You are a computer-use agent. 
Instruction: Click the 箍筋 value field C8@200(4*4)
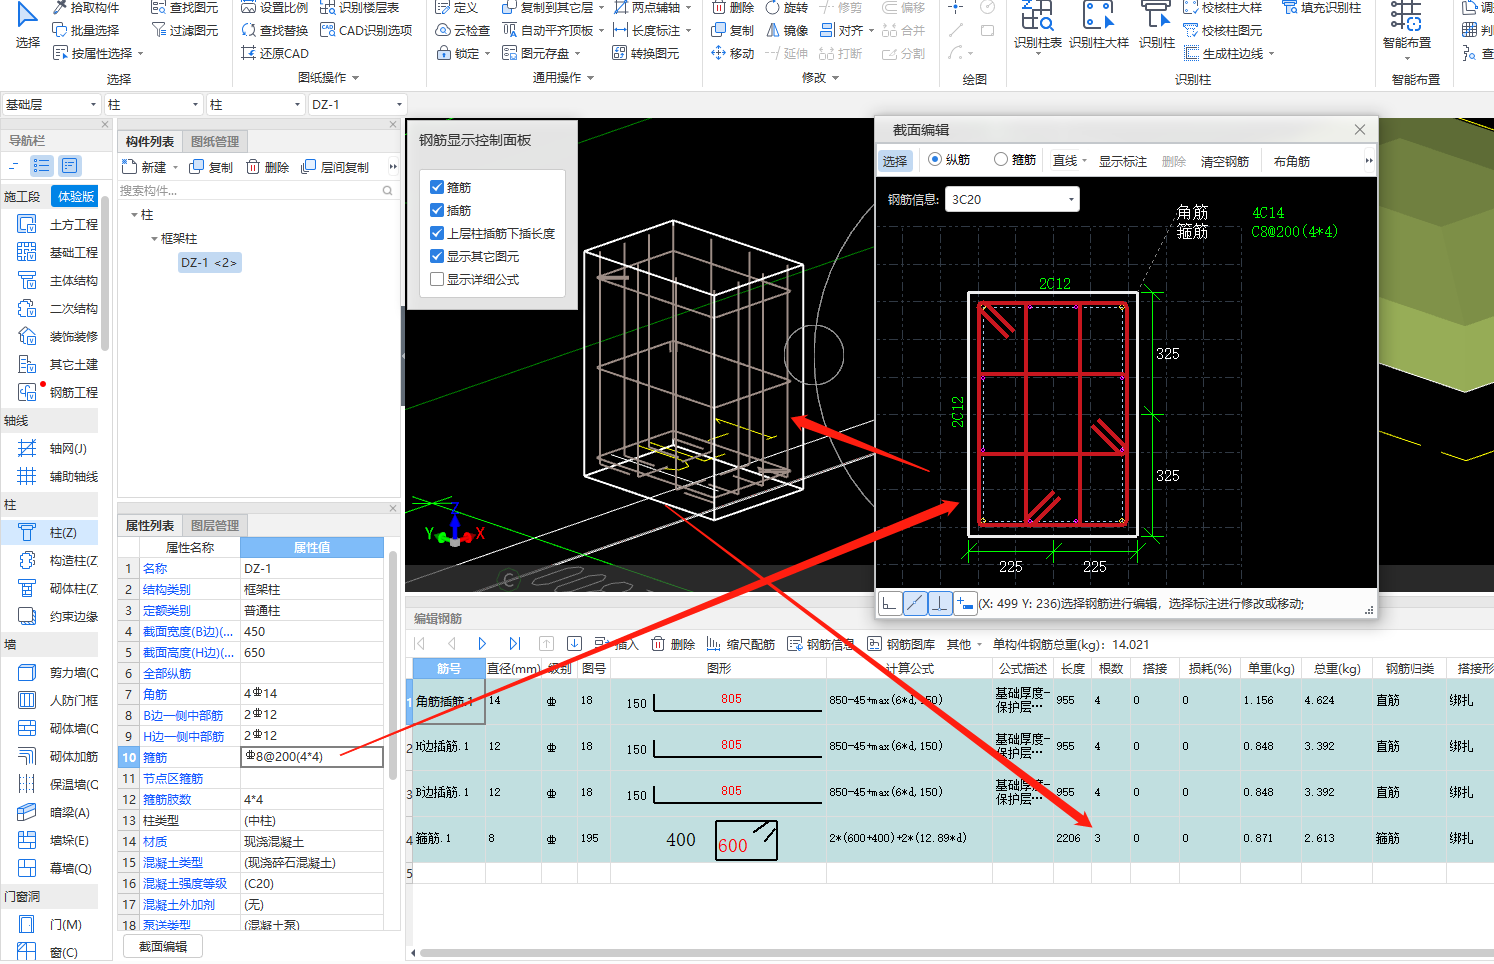(312, 757)
